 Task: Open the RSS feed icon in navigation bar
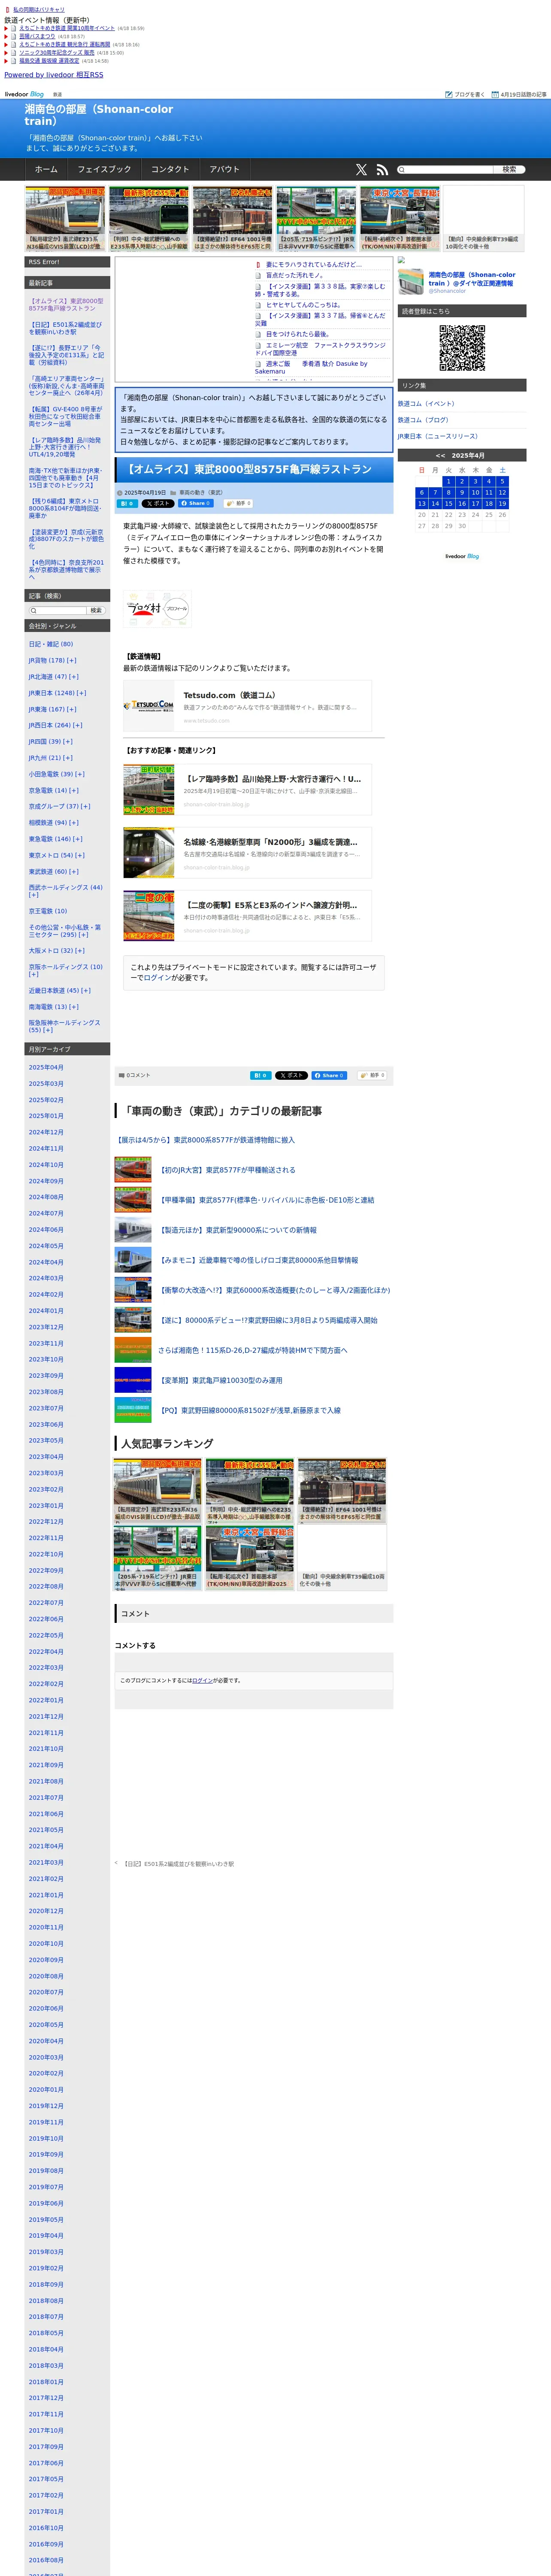tap(382, 170)
